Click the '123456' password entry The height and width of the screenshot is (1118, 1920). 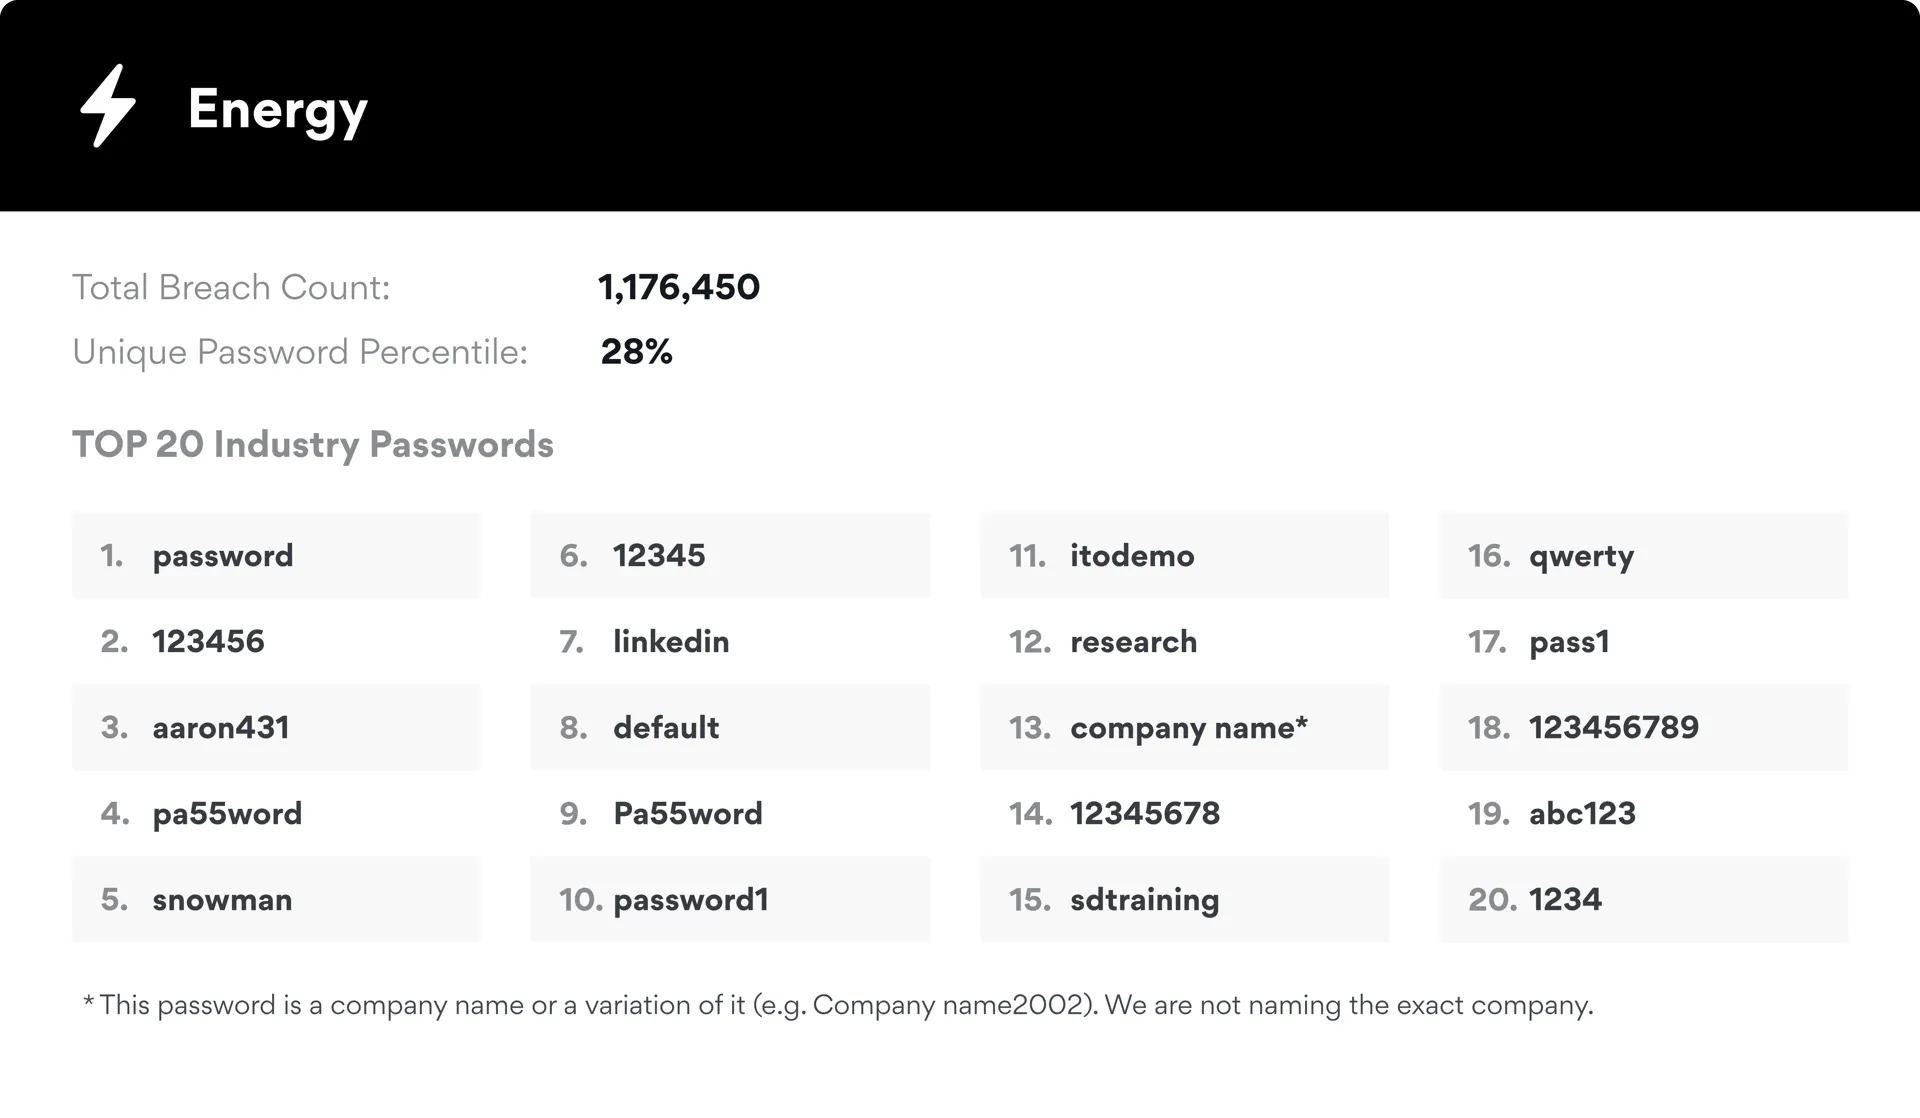tap(208, 642)
